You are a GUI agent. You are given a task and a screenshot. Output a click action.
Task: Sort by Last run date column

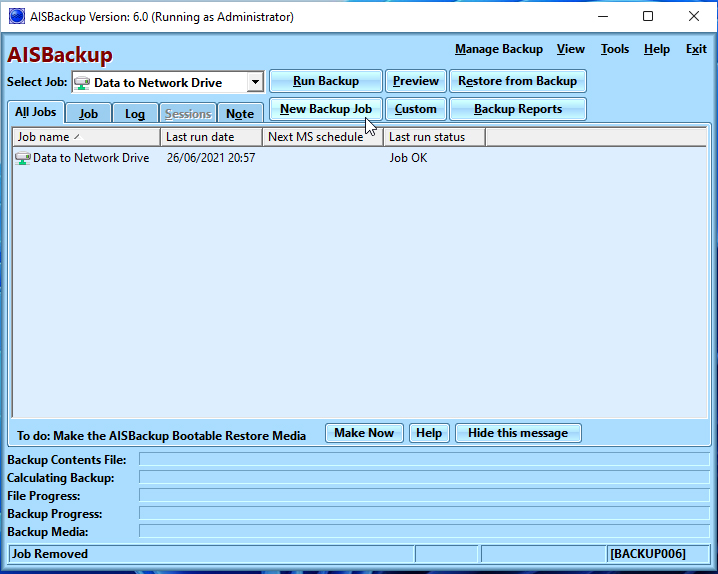pyautogui.click(x=211, y=137)
